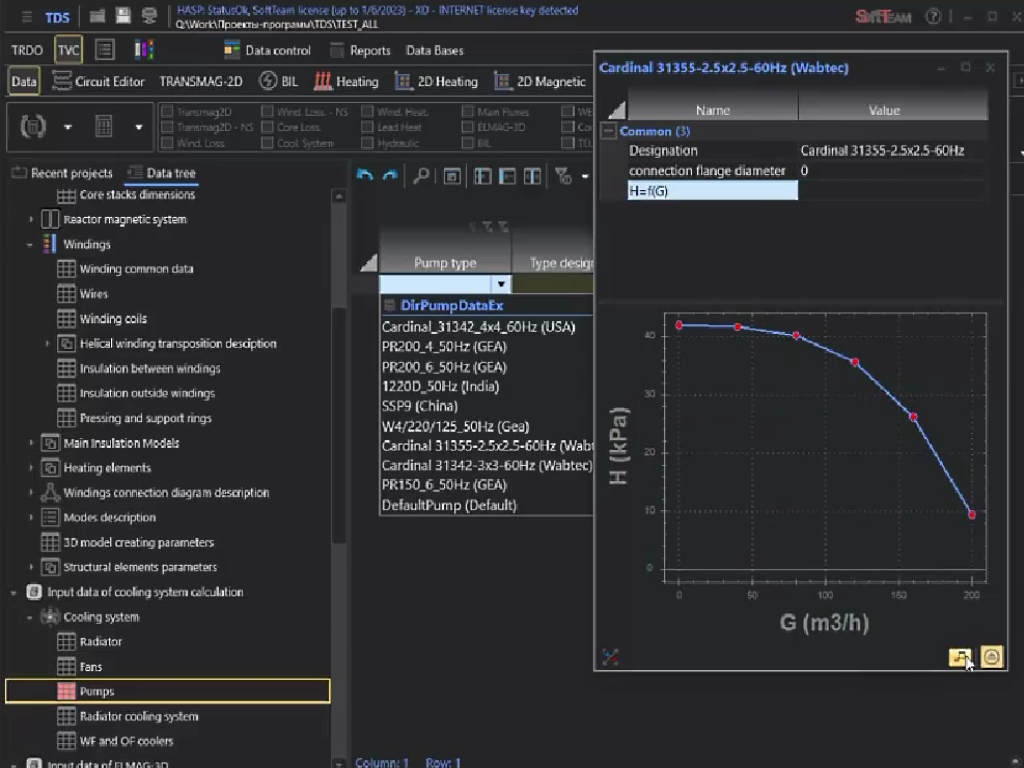This screenshot has width=1024, height=768.
Task: Open Data Bases
Action: click(x=435, y=50)
